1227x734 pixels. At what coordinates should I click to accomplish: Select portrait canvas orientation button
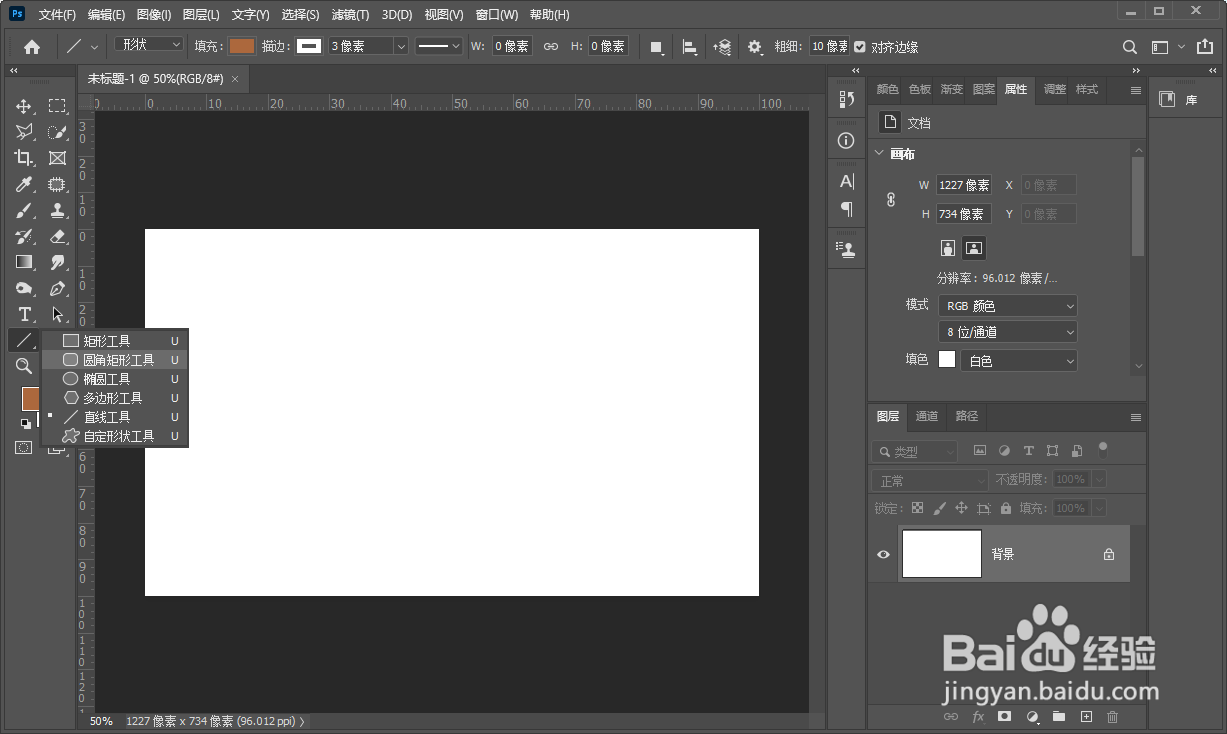click(948, 247)
